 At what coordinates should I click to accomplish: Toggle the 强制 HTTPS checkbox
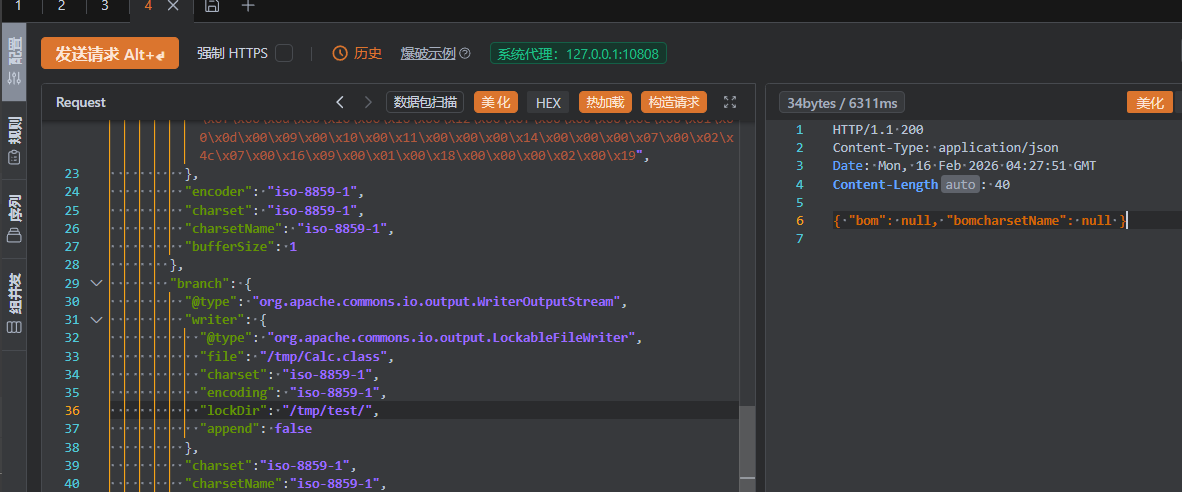284,53
